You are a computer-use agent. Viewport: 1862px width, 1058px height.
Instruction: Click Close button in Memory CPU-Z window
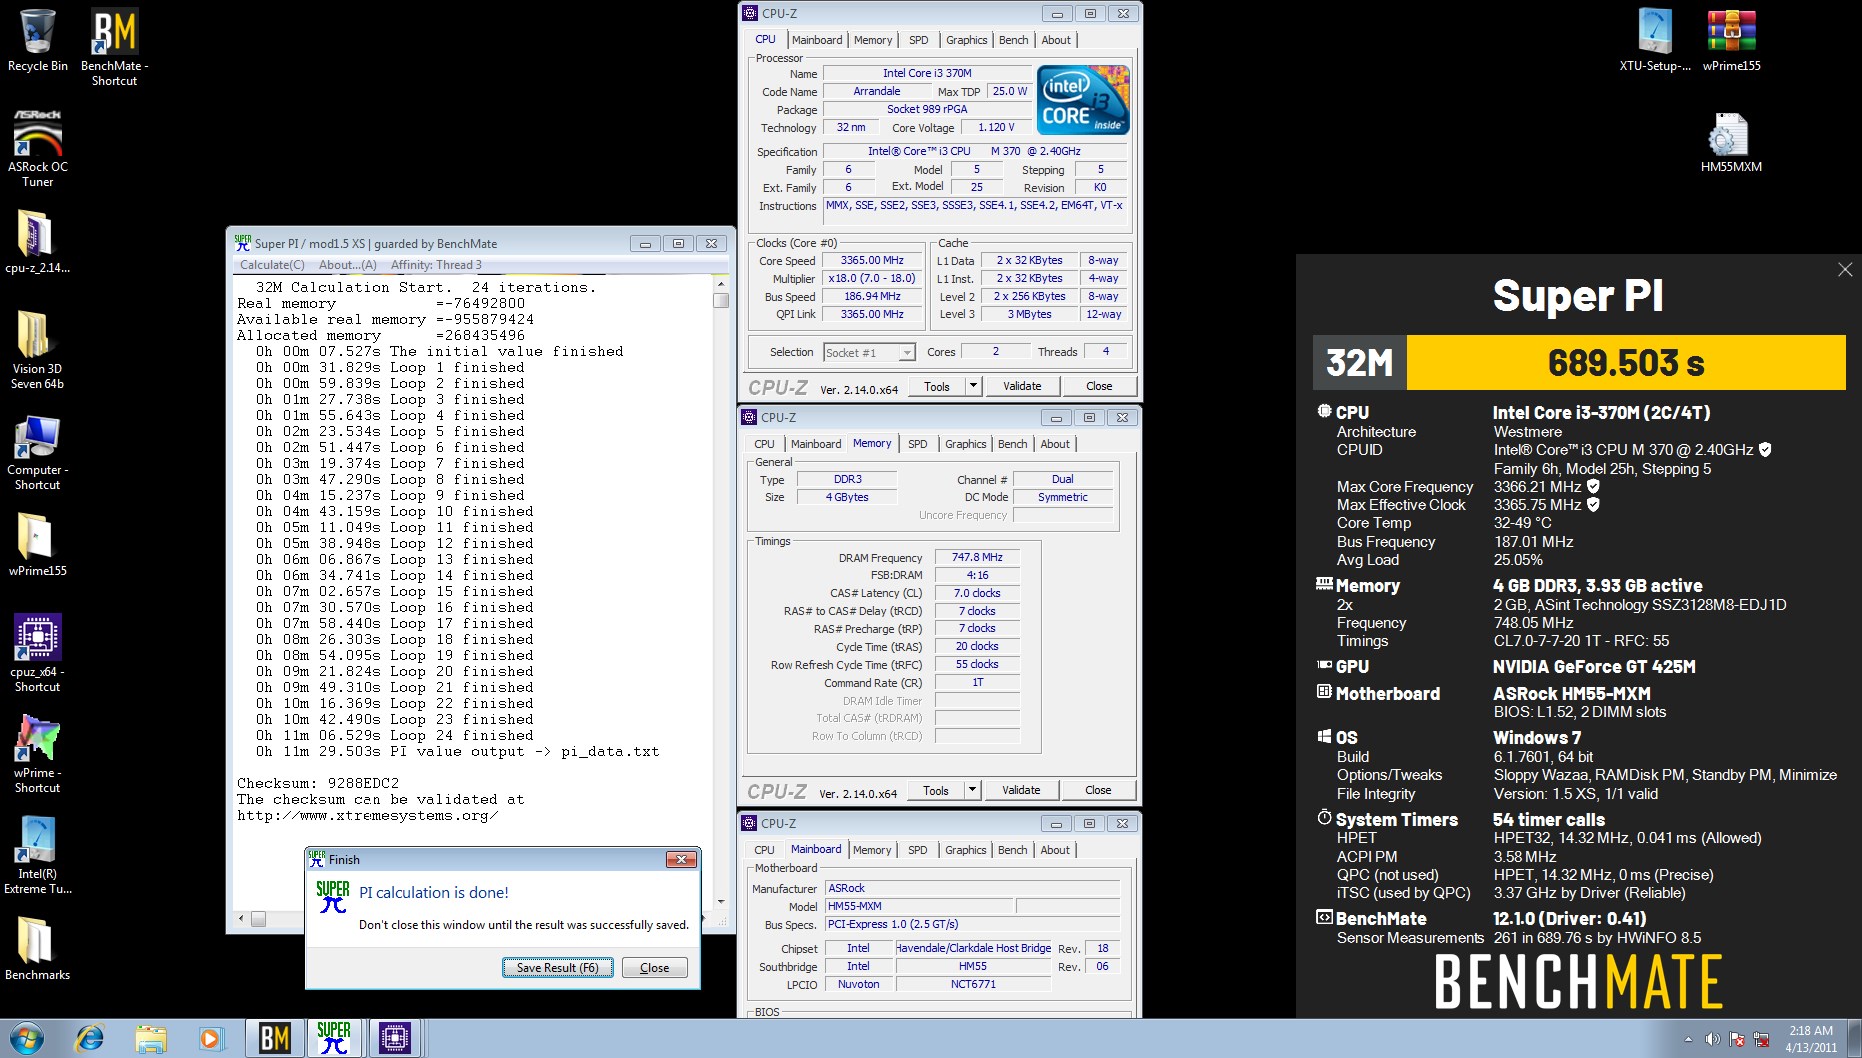1098,790
